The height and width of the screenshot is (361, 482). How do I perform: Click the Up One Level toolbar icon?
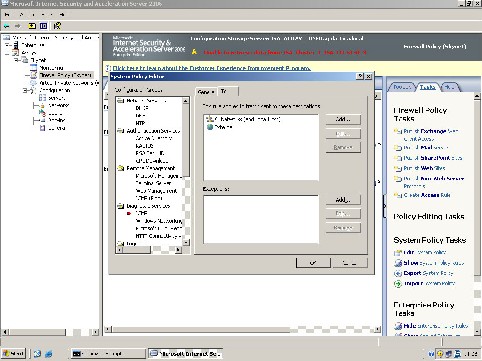tap(32, 26)
